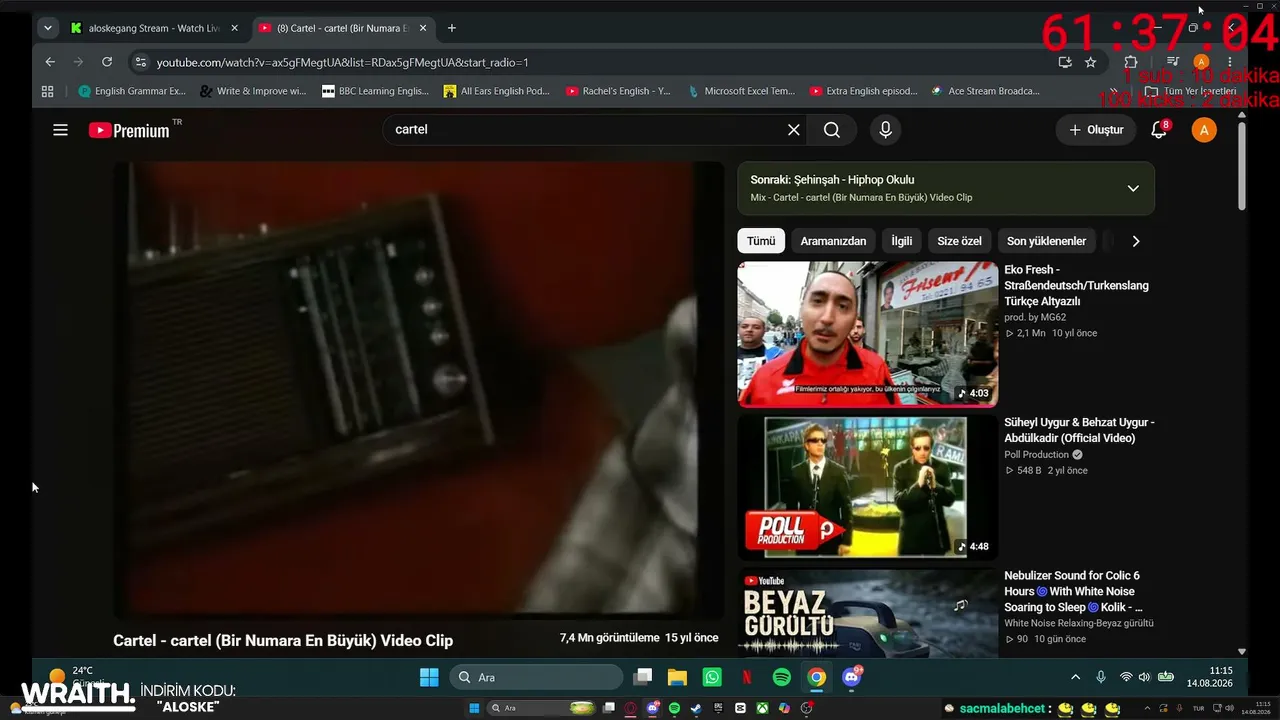Open Nebulizer Sound for Colic video title
Screen dimensions: 1280x720
pyautogui.click(x=1073, y=591)
